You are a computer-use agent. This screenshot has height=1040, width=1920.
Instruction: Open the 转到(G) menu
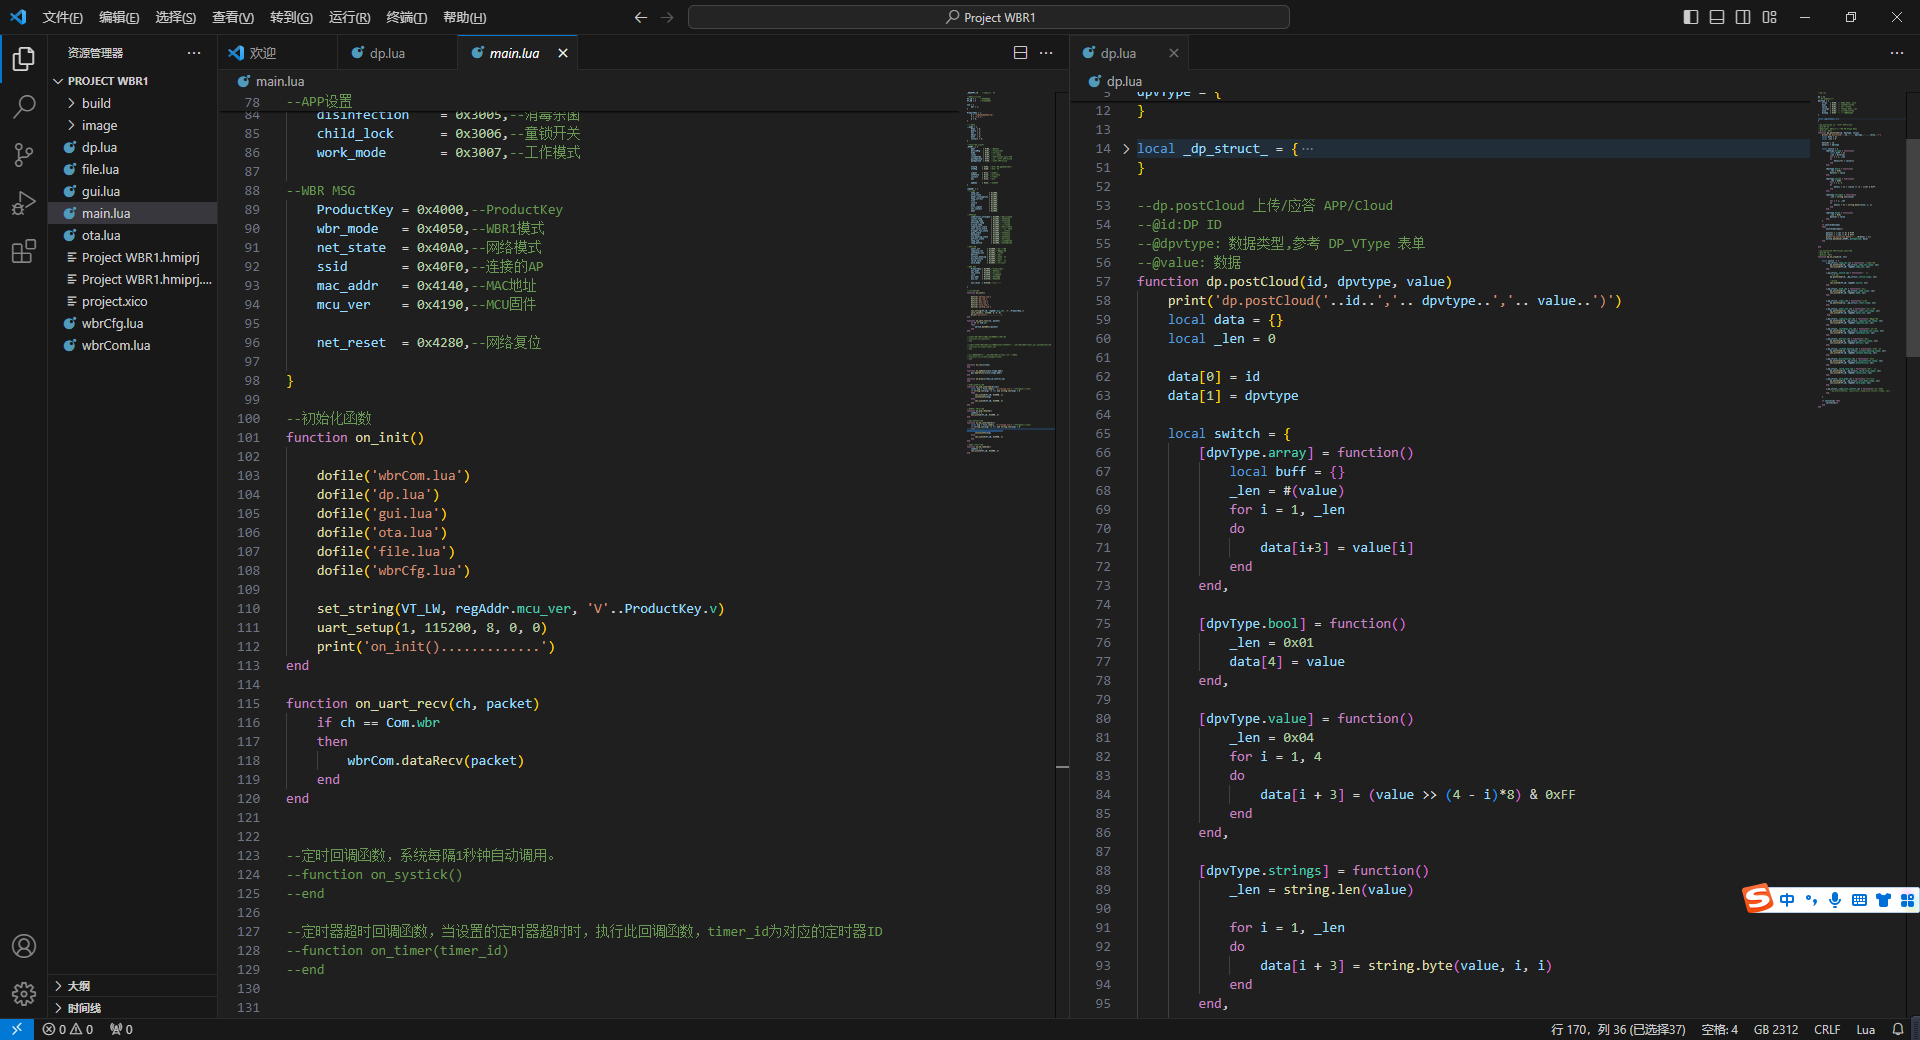[291, 17]
